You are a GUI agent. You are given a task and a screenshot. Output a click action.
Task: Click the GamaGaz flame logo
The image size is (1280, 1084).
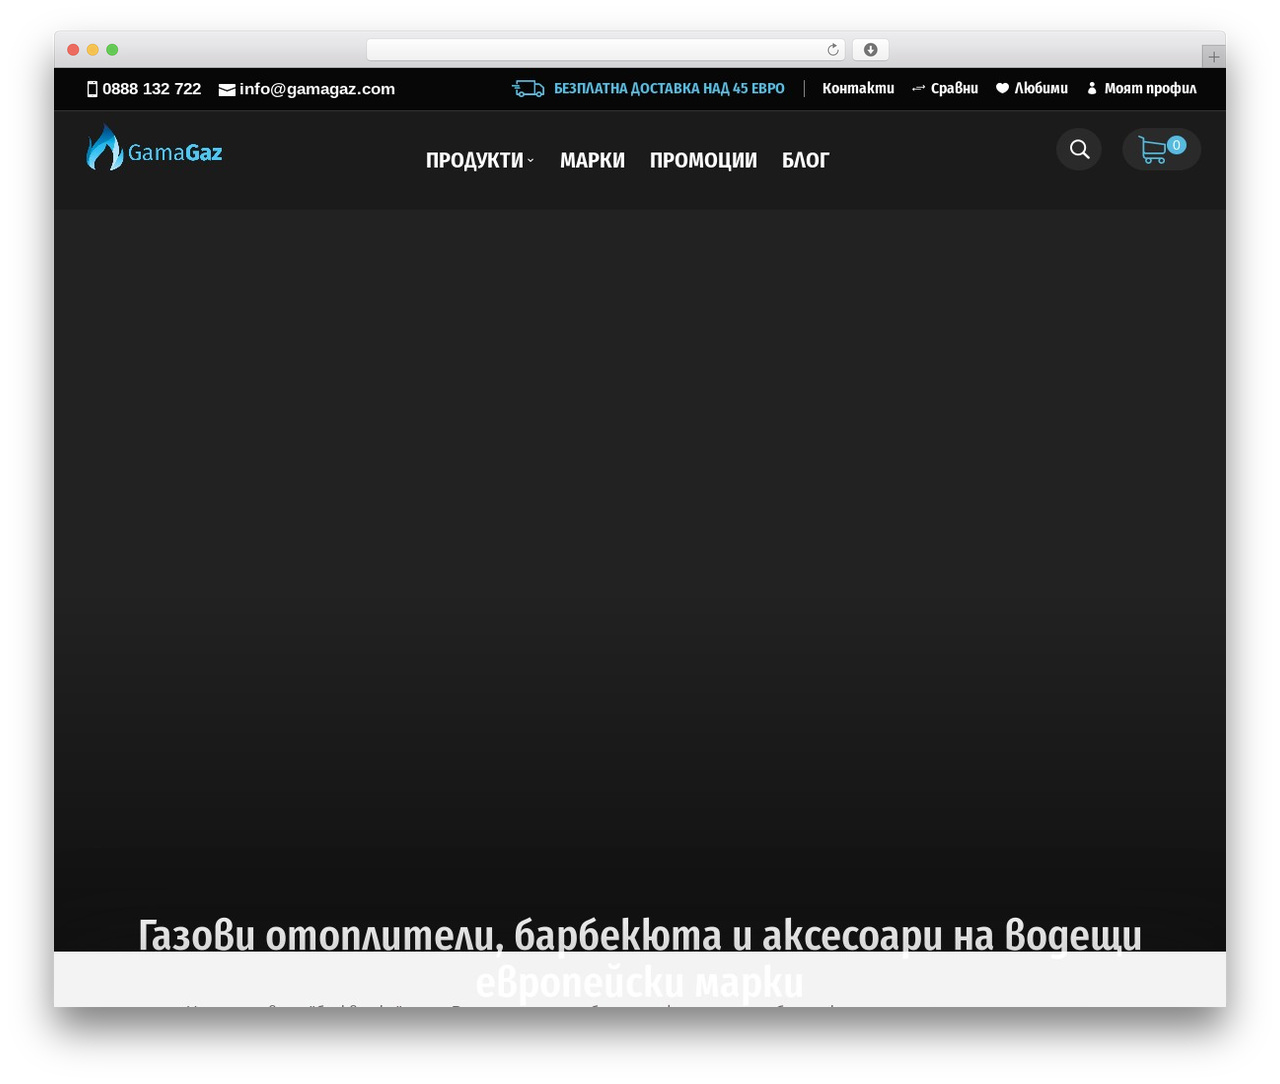pos(154,148)
